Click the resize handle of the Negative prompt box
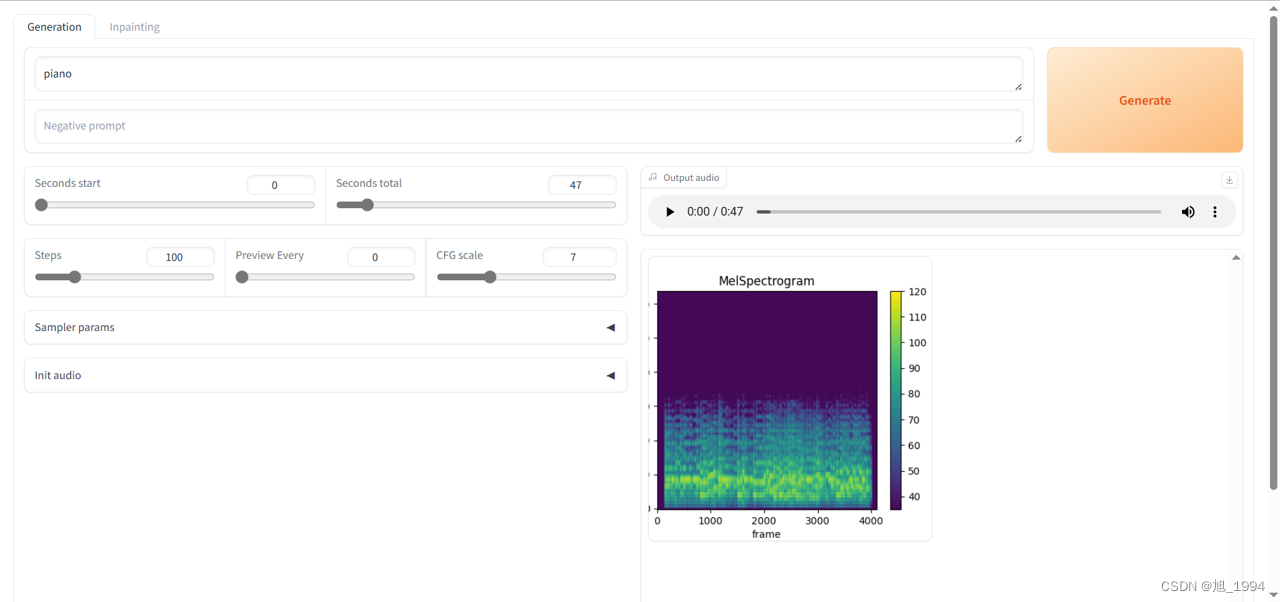The height and width of the screenshot is (602, 1280). (x=1018, y=137)
